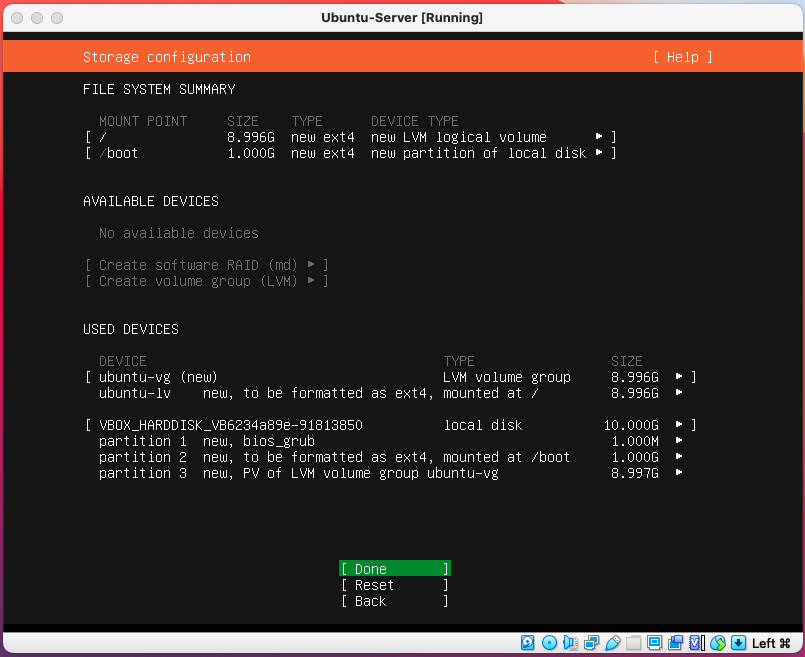Image resolution: width=805 pixels, height=657 pixels.
Task: Click the USED DEVICES heading
Action: point(131,329)
